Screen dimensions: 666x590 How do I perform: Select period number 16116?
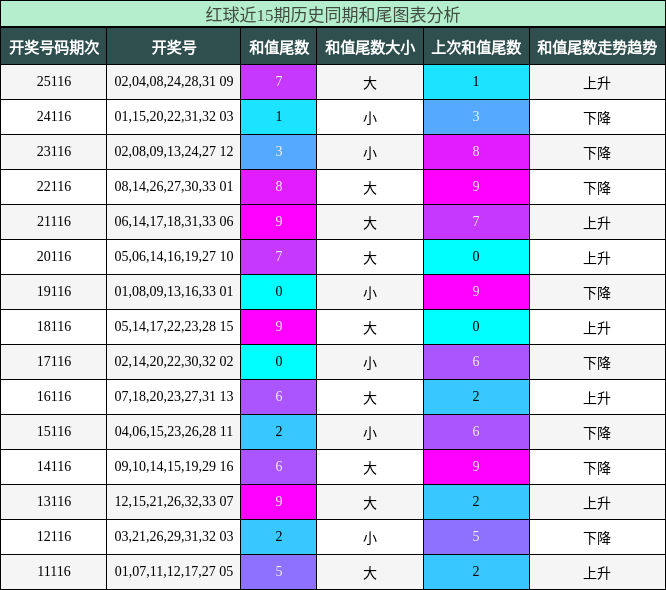point(54,396)
